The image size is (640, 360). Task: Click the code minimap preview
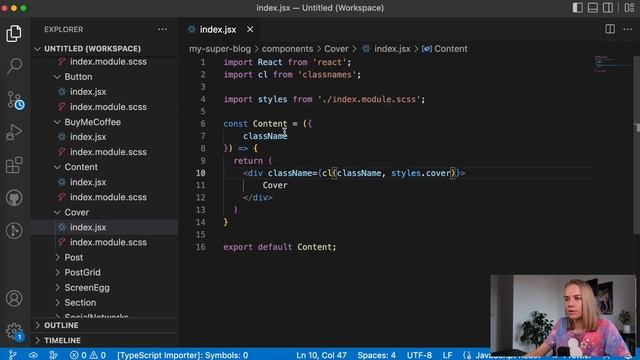coord(611,64)
